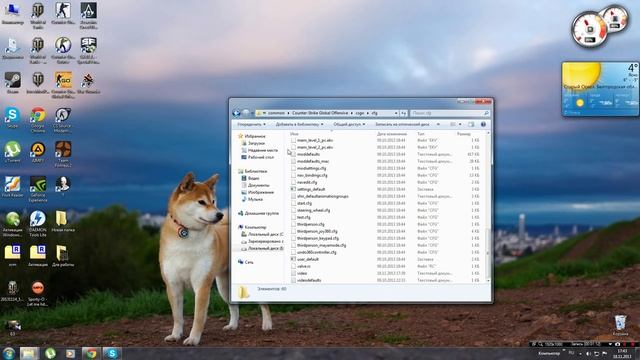This screenshot has height=360, width=640.
Task: Launch Skype from the desktop shortcut
Action: pos(12,118)
